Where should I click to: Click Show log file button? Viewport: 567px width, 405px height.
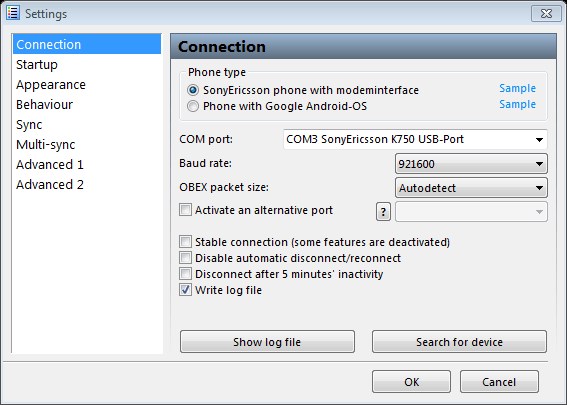pos(267,342)
